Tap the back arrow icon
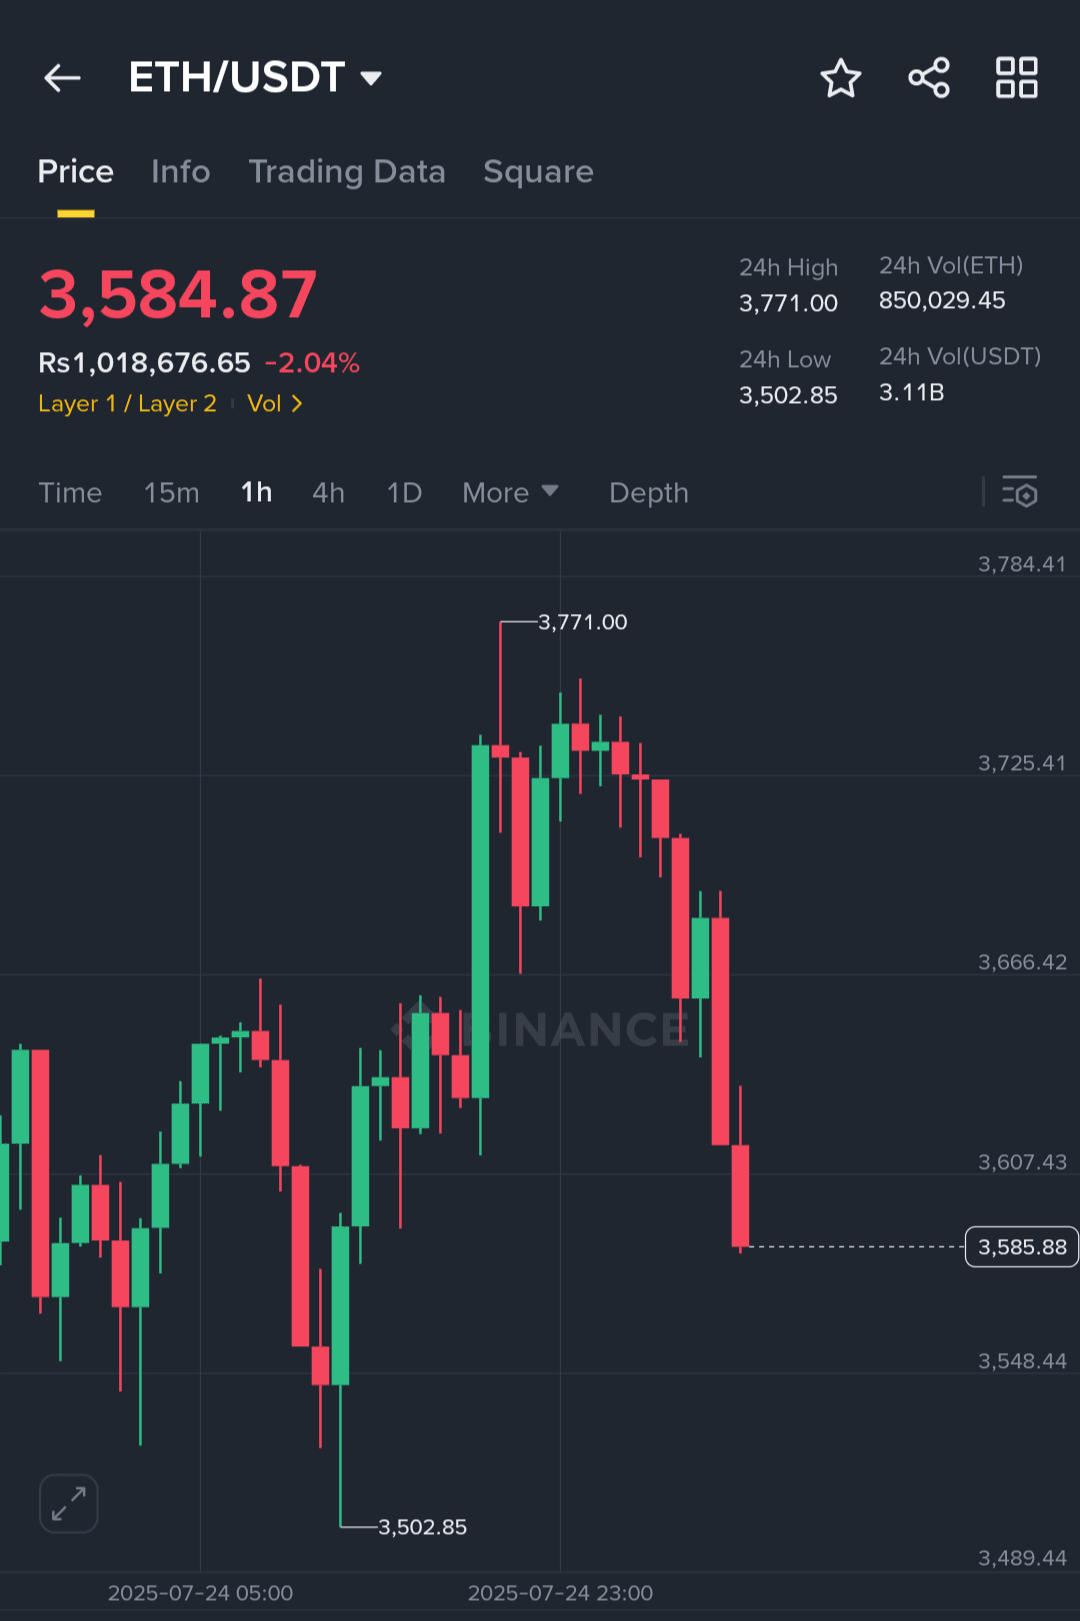 point(62,78)
